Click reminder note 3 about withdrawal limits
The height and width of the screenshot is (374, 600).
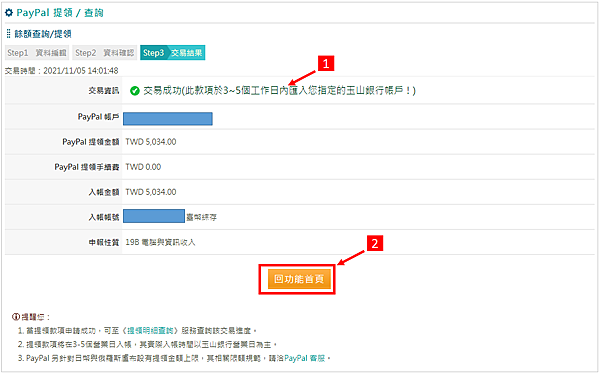174,358
